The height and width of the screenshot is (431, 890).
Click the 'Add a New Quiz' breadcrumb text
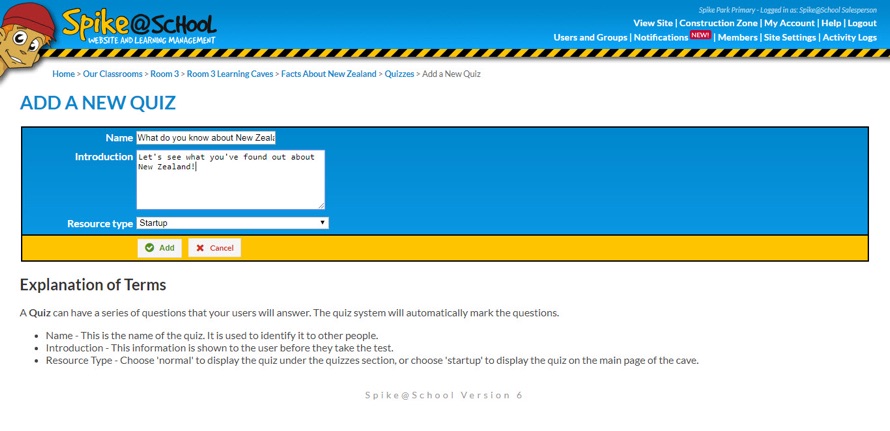(452, 74)
